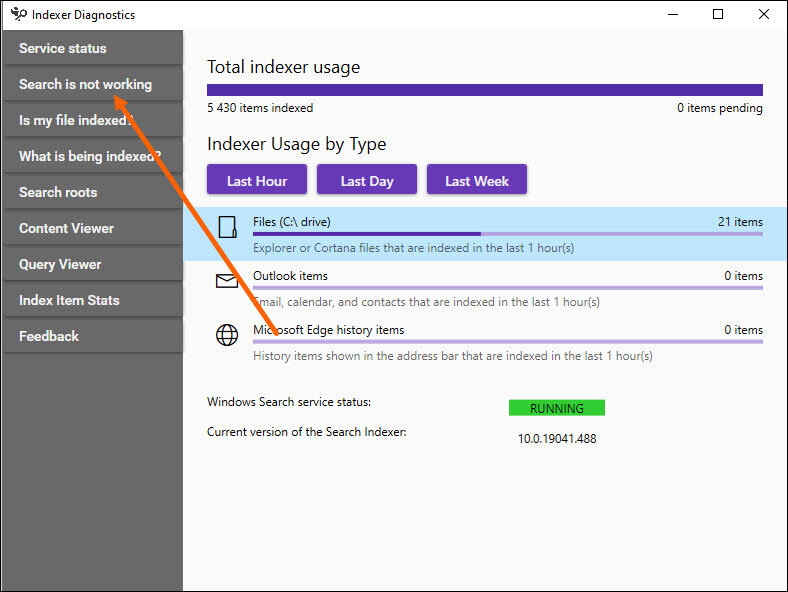Click the Files (C:\ drive) usage bar
The width and height of the screenshot is (788, 592).
508,234
